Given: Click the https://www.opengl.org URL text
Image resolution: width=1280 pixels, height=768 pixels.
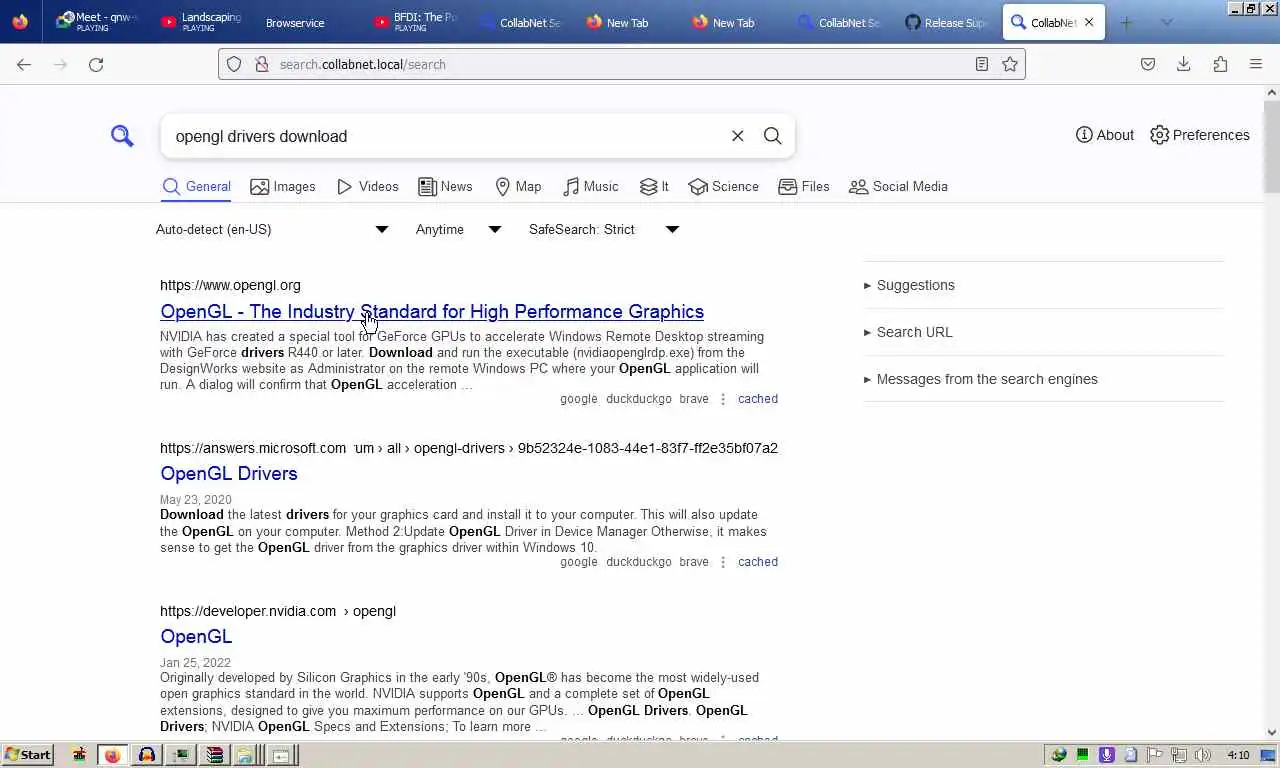Looking at the screenshot, I should [230, 285].
